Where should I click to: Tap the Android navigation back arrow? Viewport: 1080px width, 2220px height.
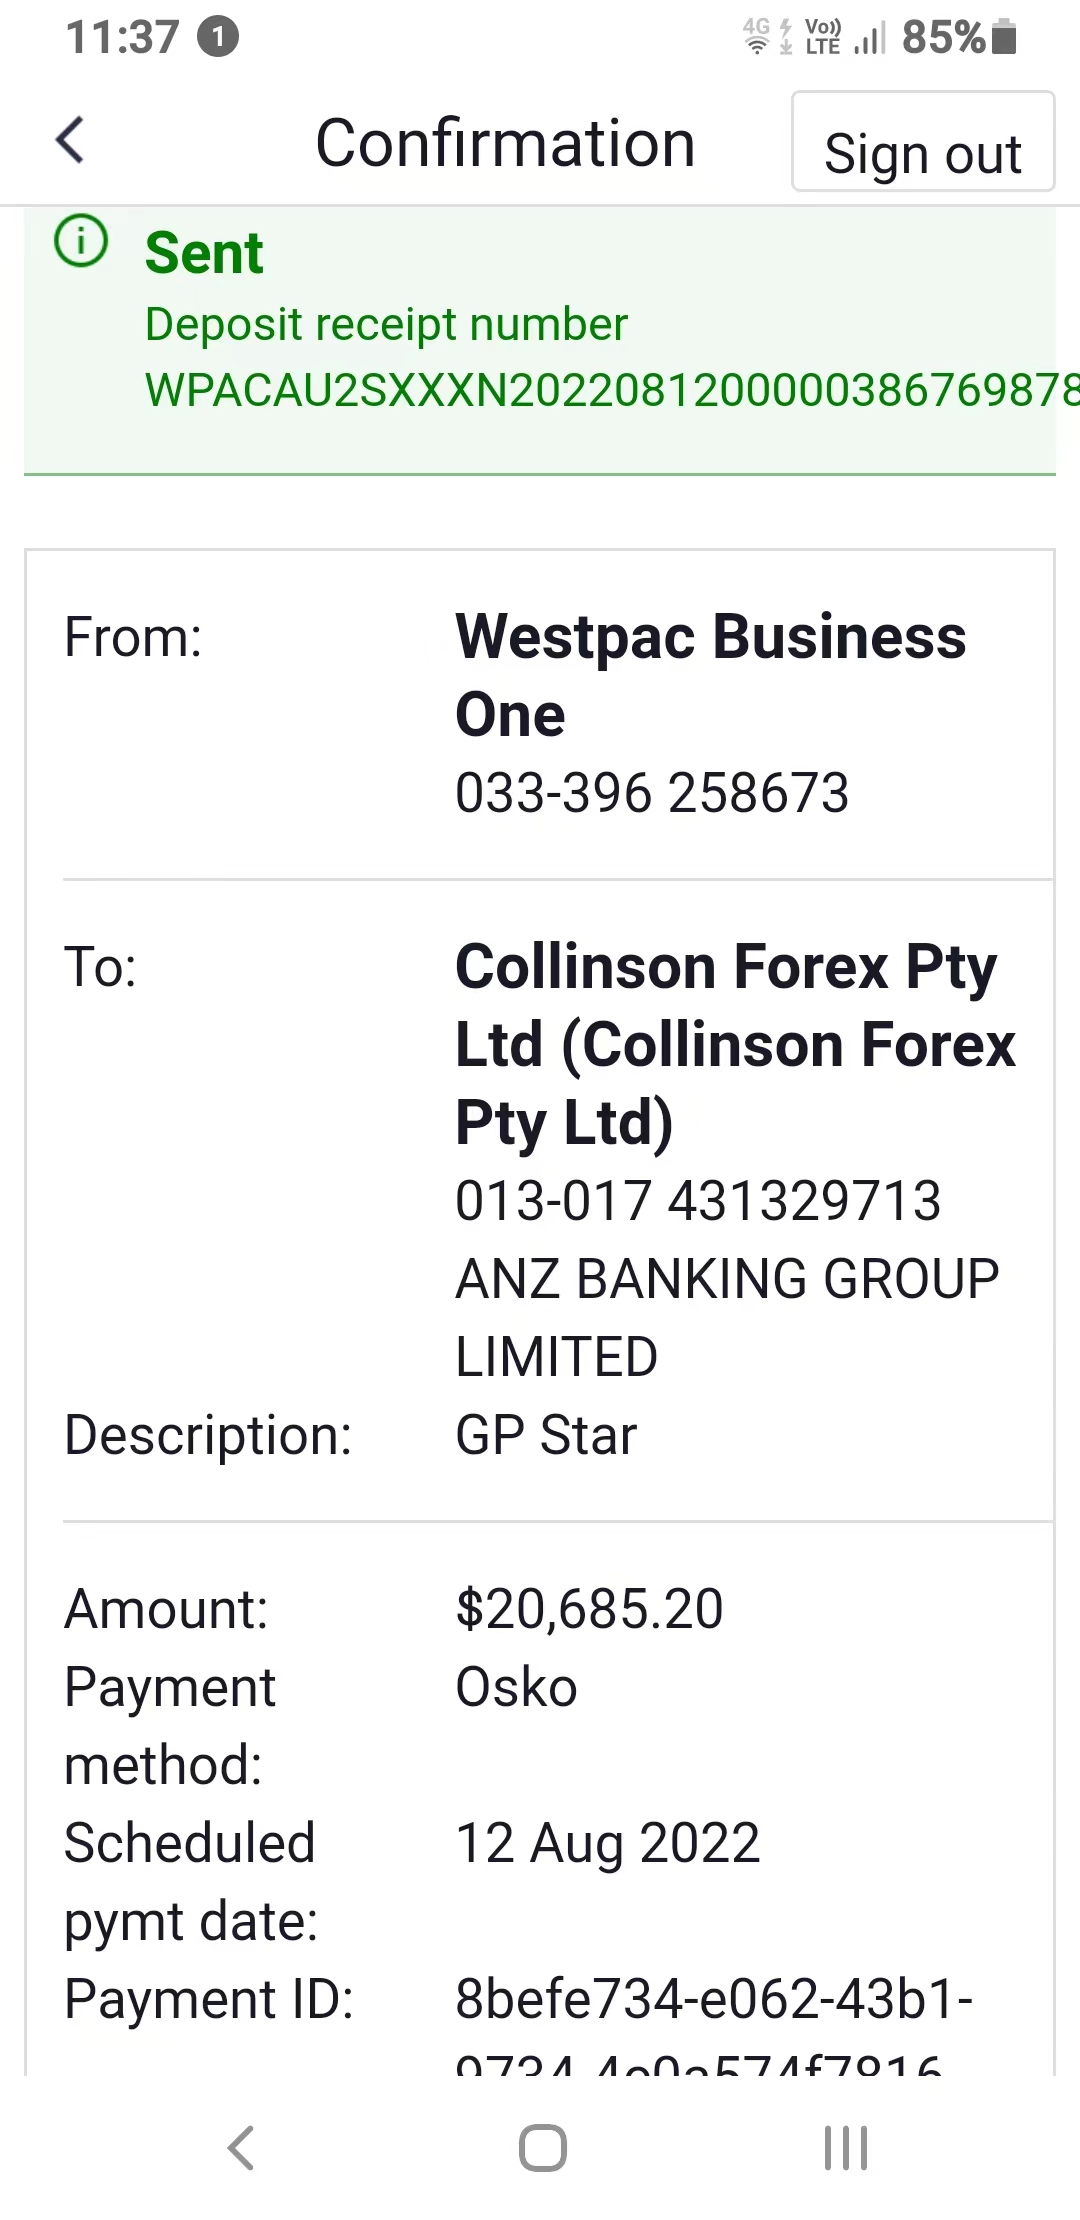(241, 2147)
